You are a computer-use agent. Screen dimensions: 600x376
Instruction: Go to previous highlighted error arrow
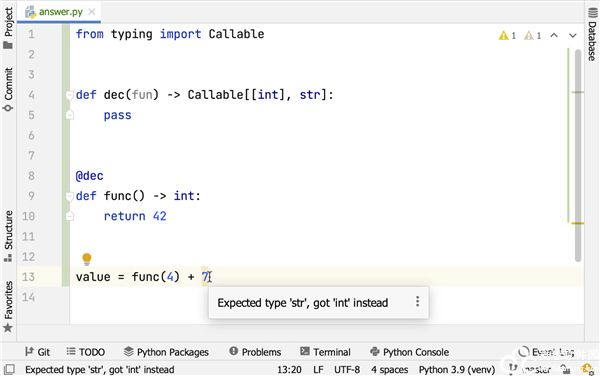coord(554,36)
